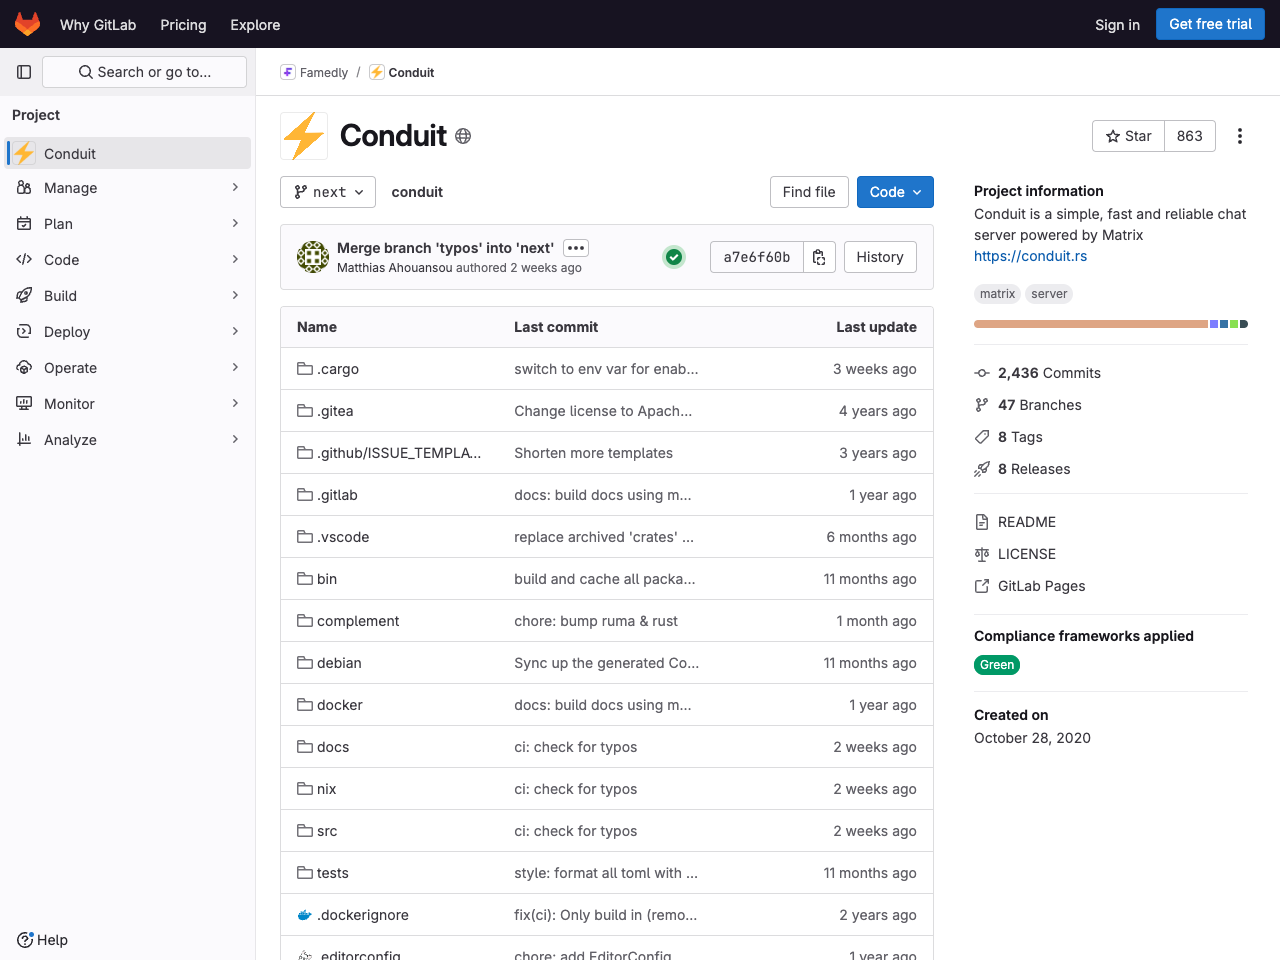Screen dimensions: 1280x960
Task: Click the Get free trial button
Action: (x=1210, y=24)
